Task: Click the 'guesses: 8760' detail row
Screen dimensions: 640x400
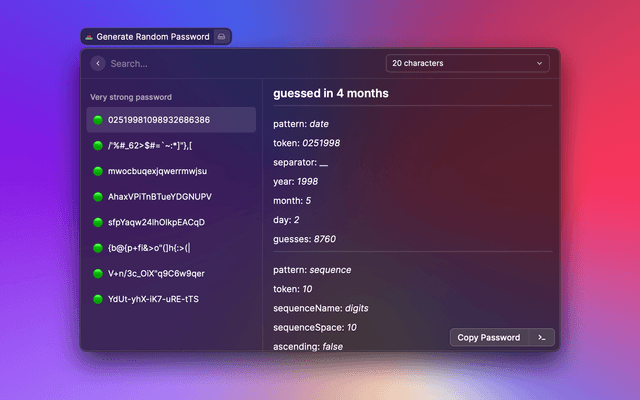Action: (x=305, y=238)
